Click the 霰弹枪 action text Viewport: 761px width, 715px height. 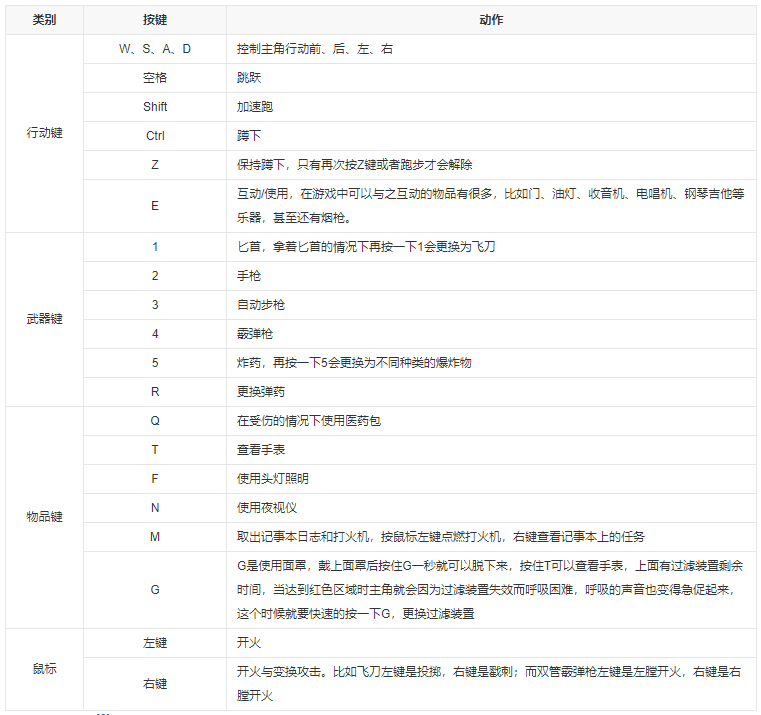coord(255,334)
